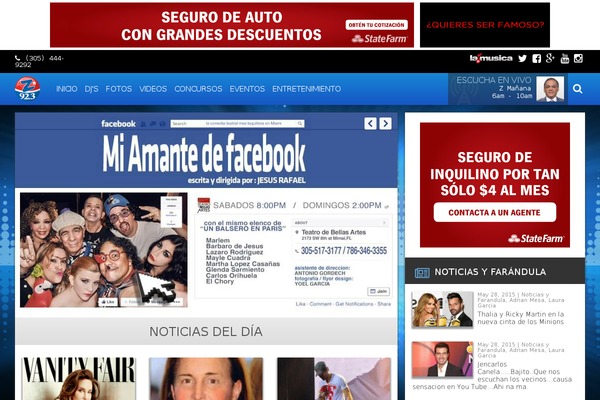Click CONTACTA A UN AGENTE button
This screenshot has width=600, height=400.
(x=494, y=212)
